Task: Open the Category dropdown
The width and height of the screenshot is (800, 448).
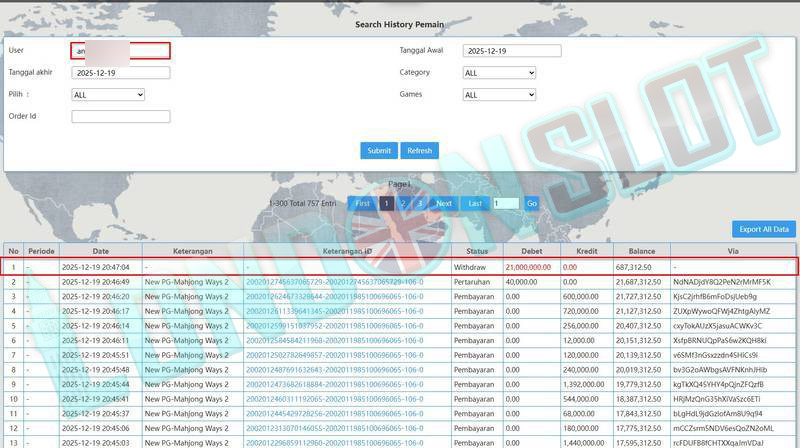Action: 499,73
